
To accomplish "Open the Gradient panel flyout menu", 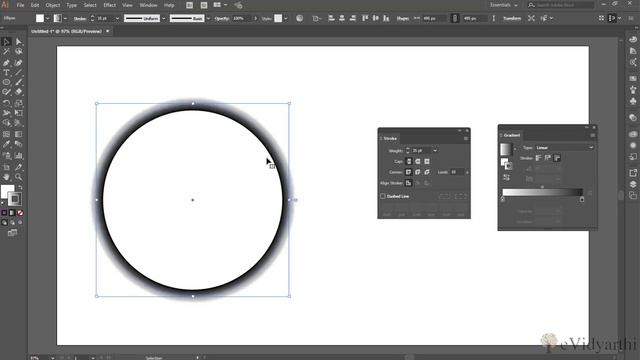I will [x=593, y=135].
